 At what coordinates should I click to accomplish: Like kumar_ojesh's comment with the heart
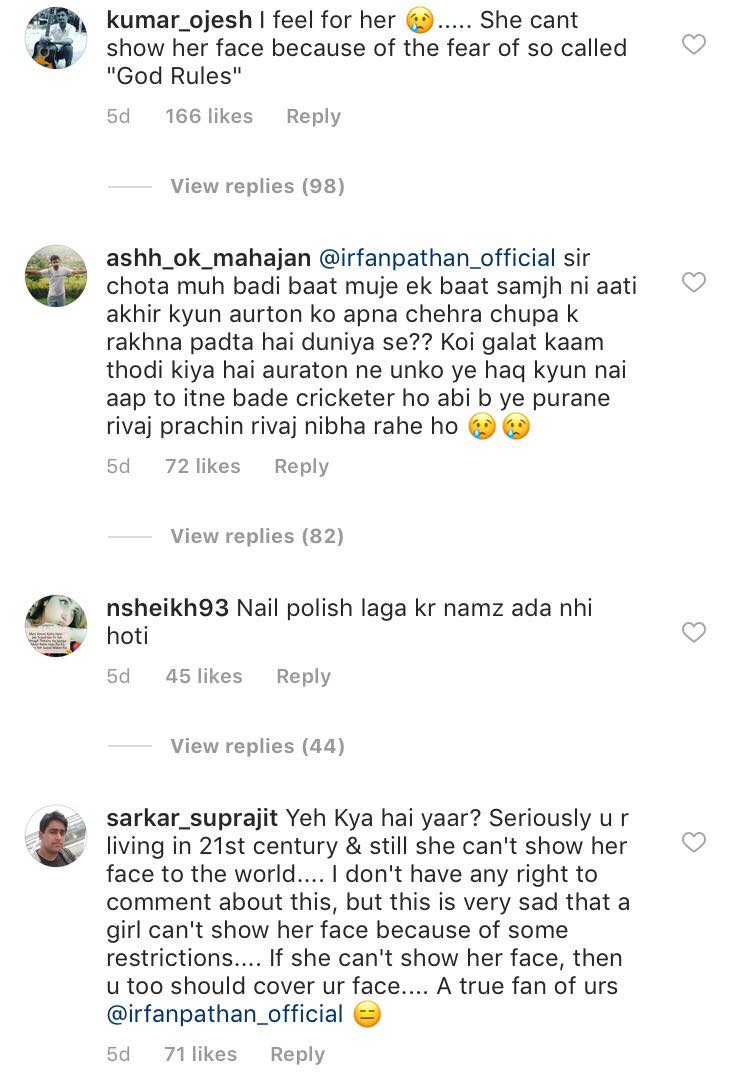693,44
